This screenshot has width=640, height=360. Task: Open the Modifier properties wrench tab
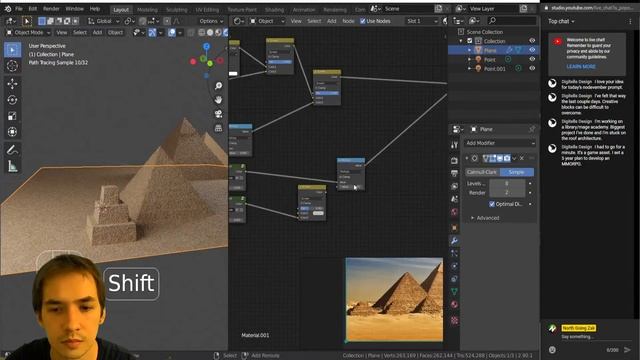454,241
